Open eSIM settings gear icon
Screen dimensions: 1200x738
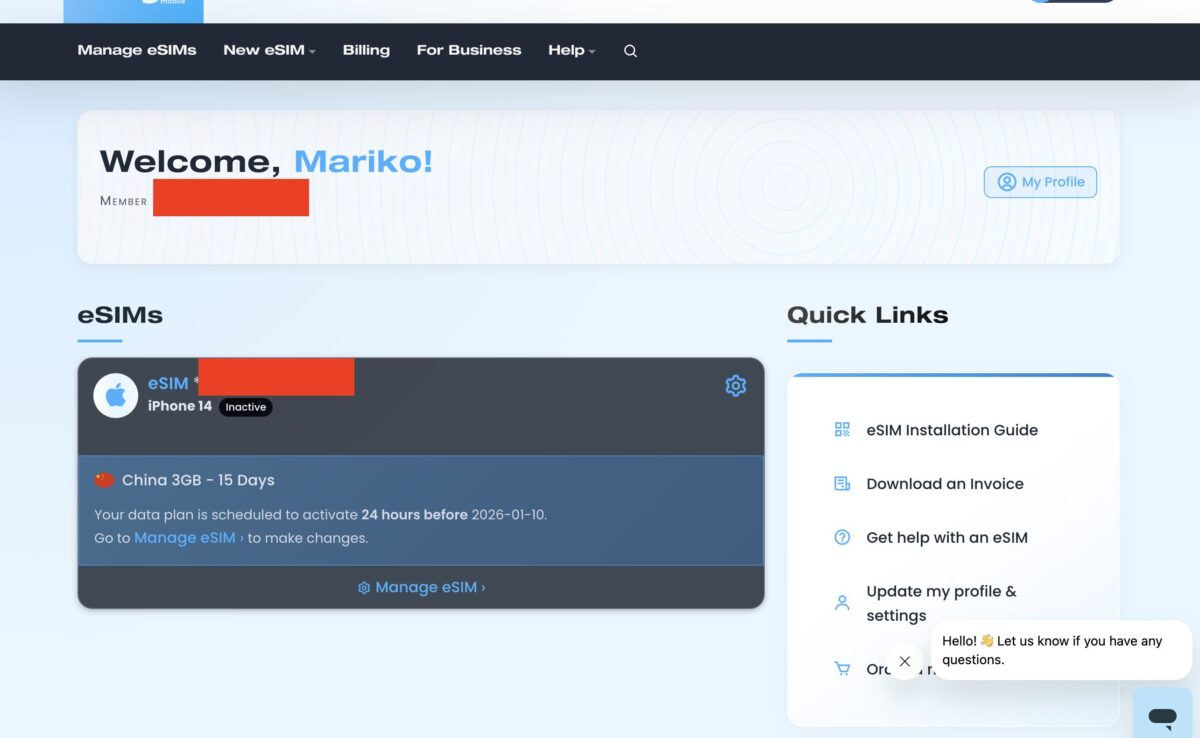click(736, 386)
